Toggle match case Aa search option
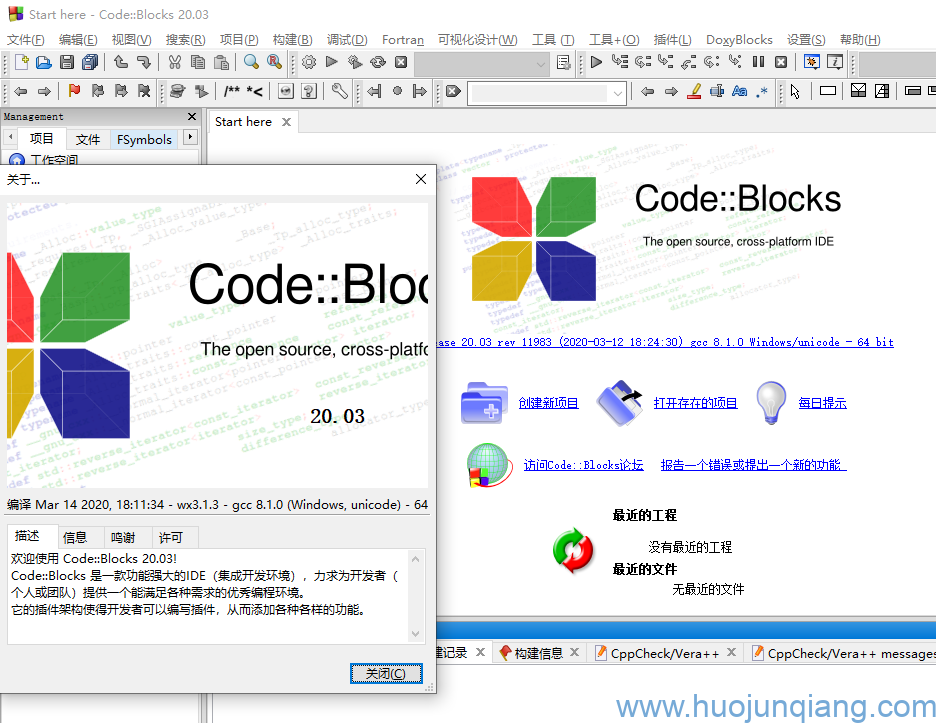 (x=740, y=91)
